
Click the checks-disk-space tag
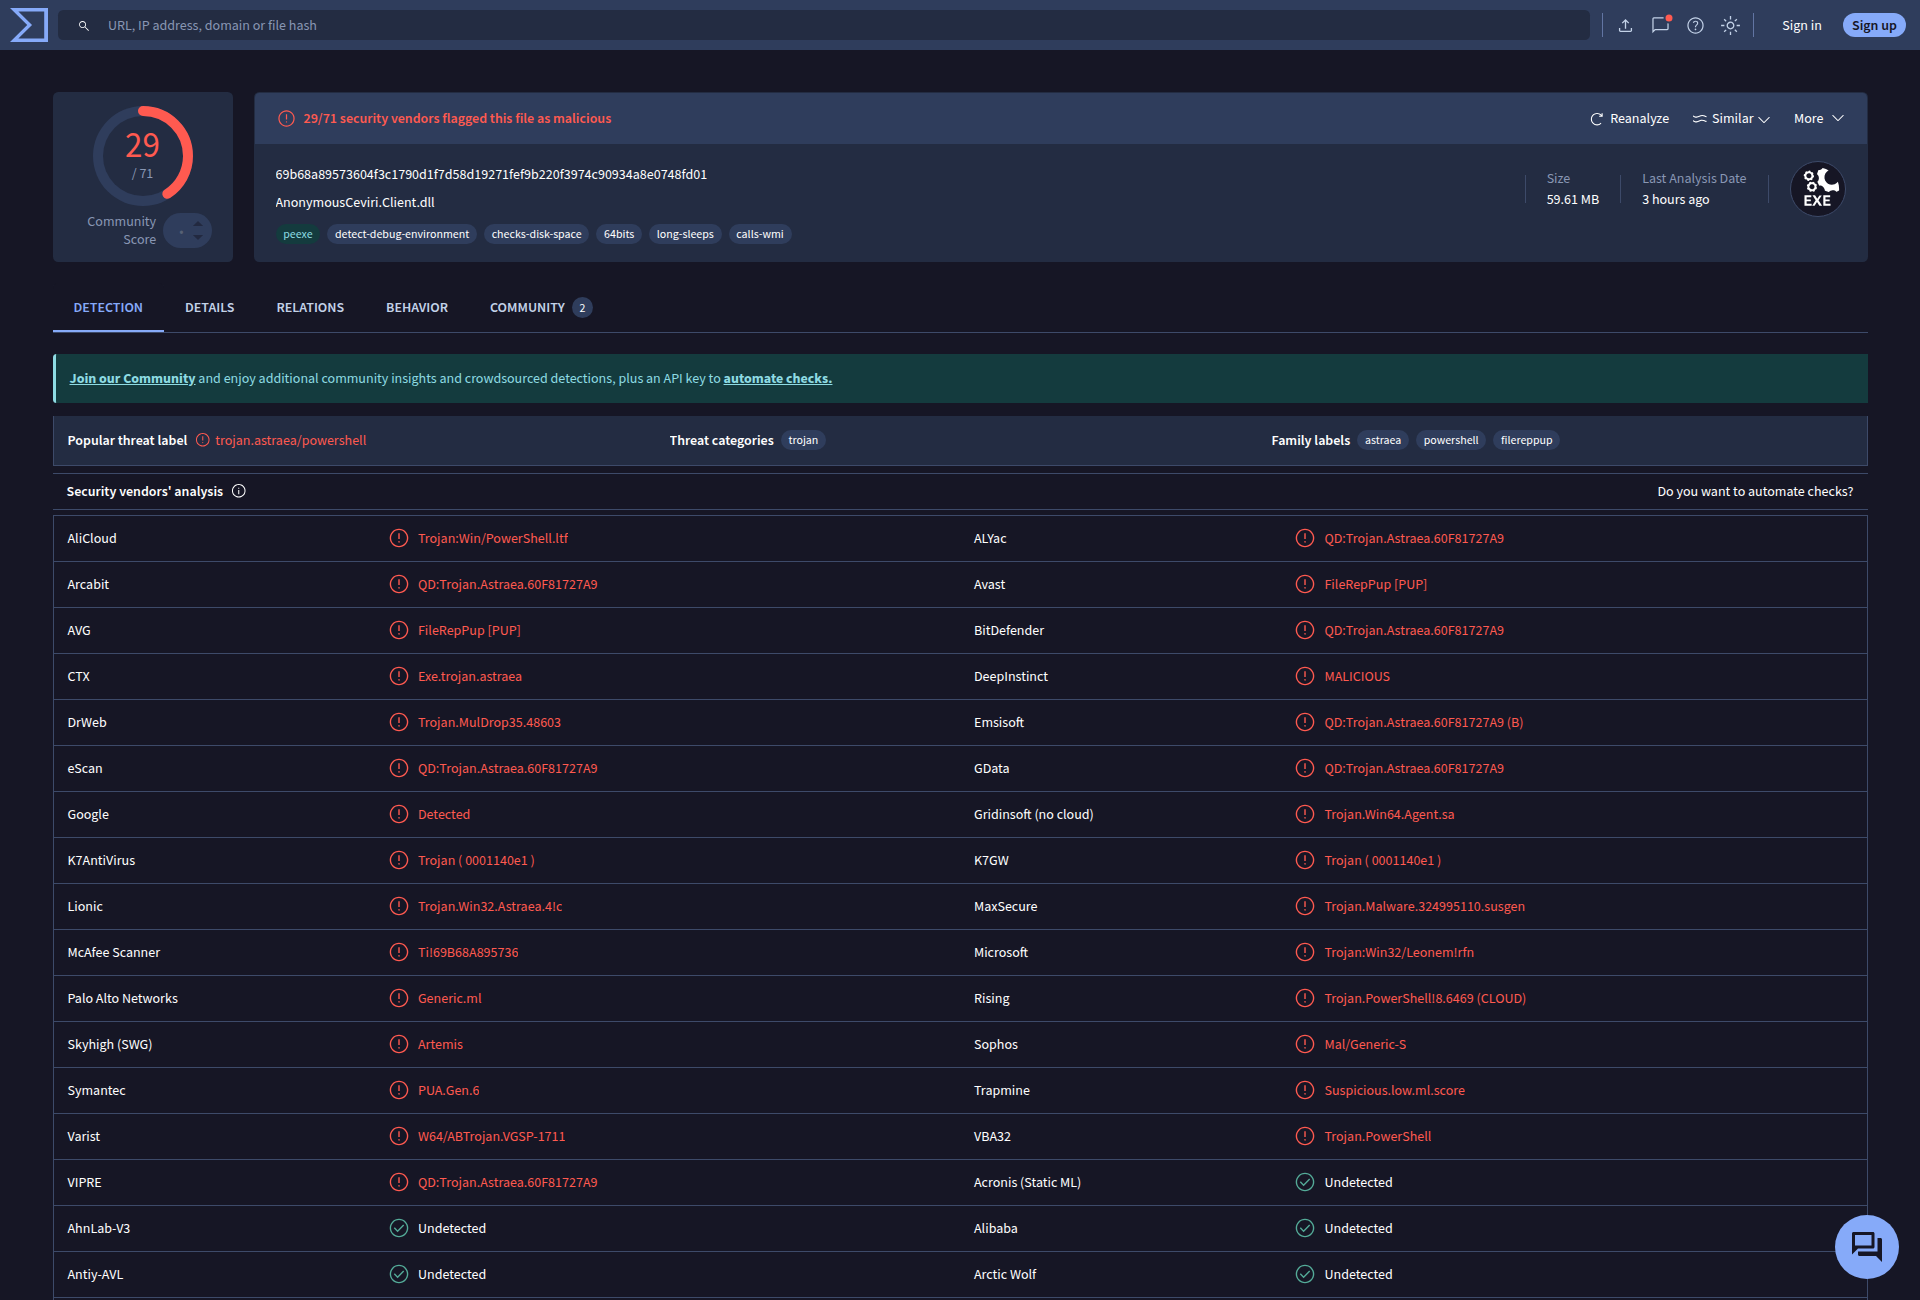point(536,235)
